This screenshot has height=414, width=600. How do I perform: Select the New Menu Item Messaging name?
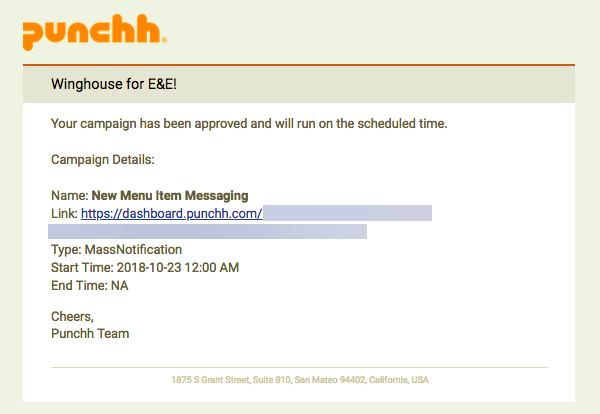tap(170, 196)
